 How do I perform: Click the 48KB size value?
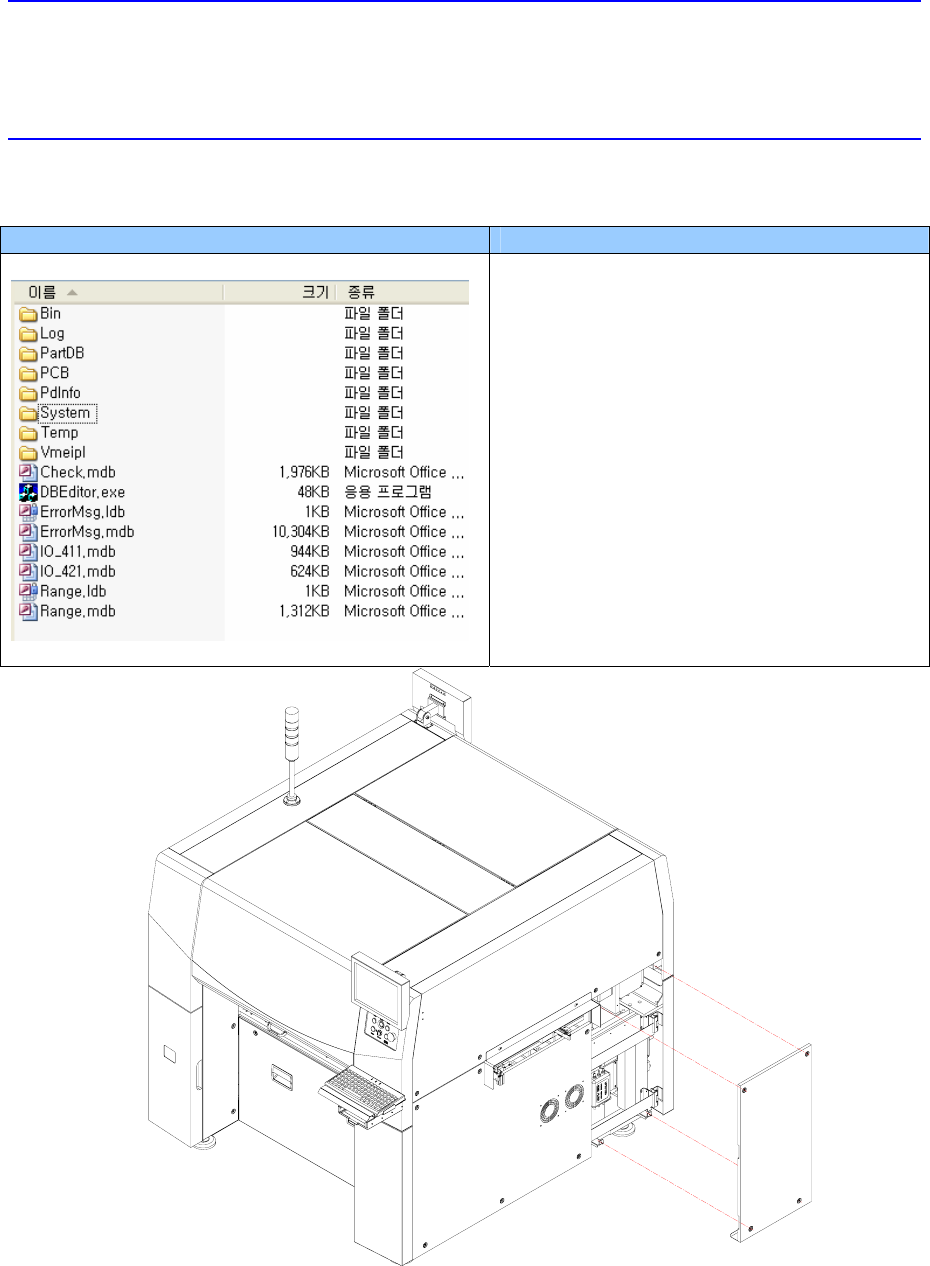313,492
